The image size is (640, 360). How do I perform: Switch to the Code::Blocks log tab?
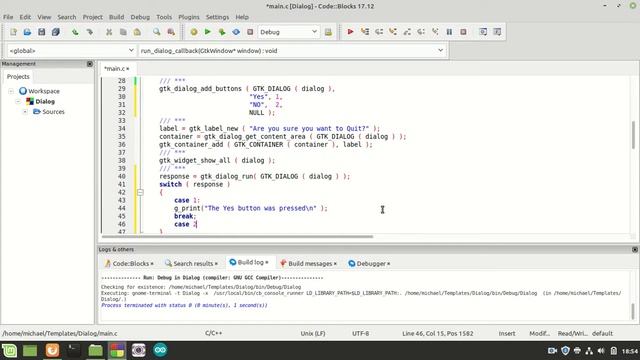click(129, 264)
